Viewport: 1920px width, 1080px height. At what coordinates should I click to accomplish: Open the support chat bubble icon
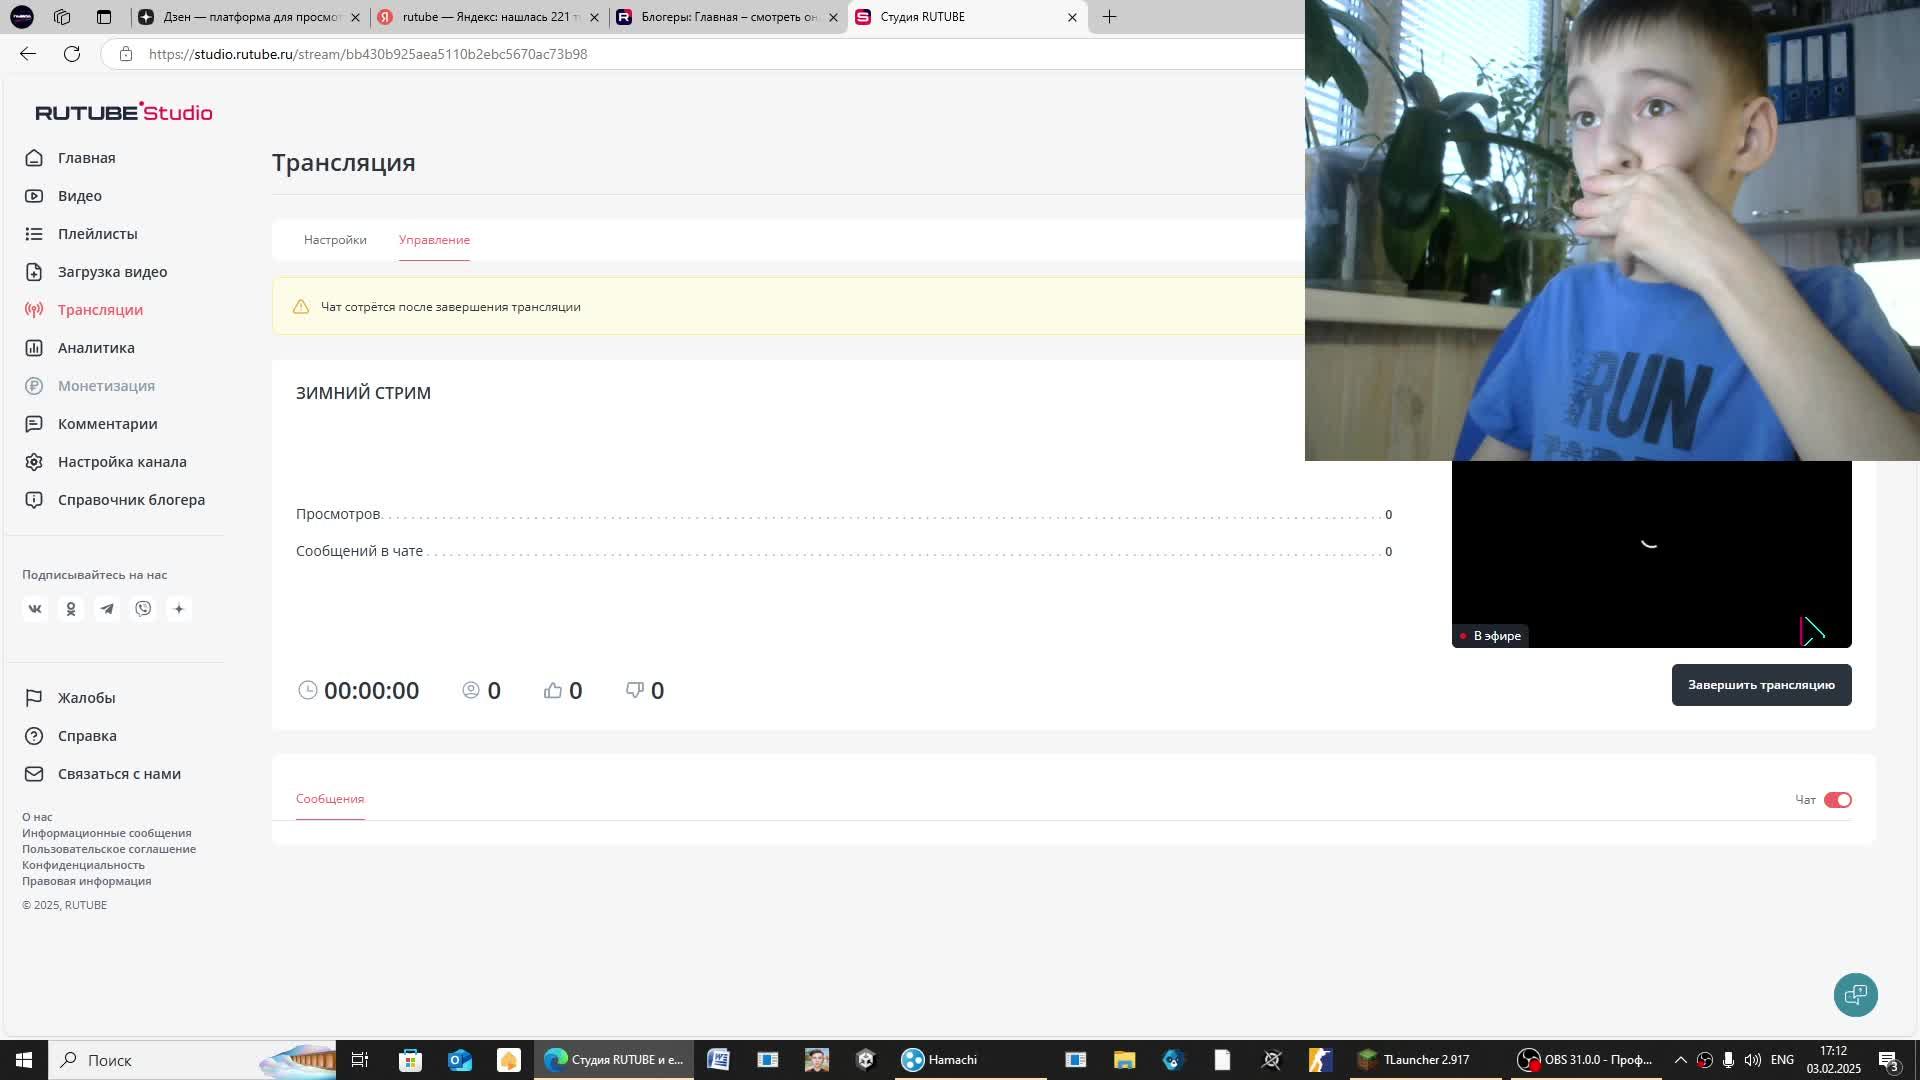coord(1855,995)
